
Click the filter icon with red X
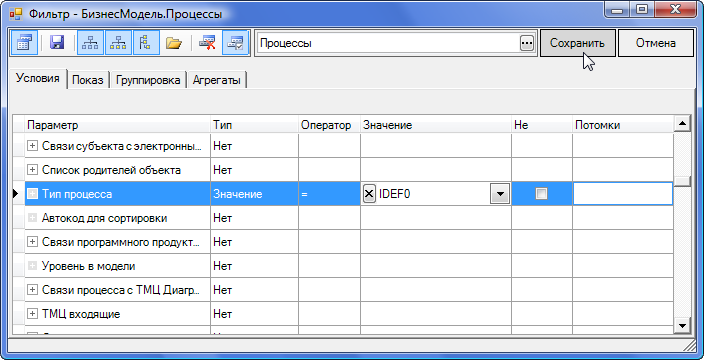tap(207, 43)
